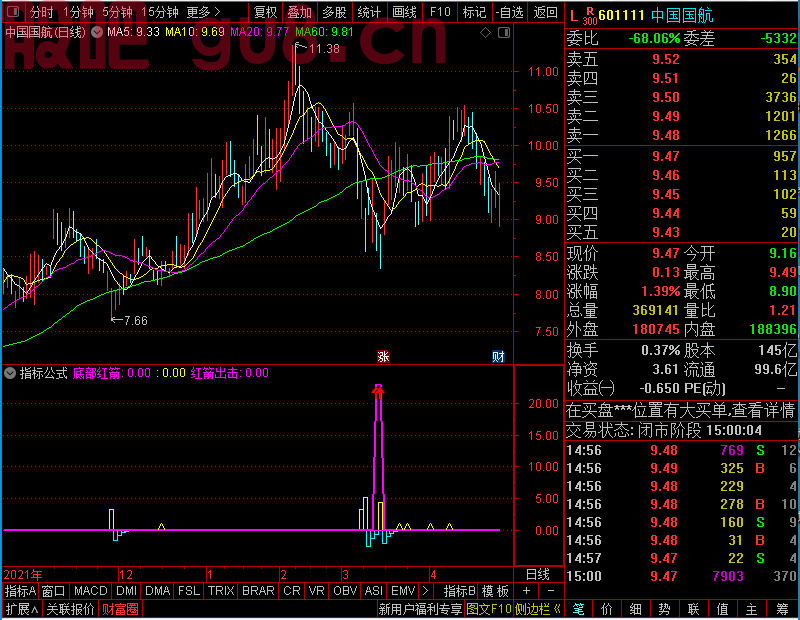Select the 价 price distribution tab
800x620 pixels.
(x=607, y=609)
